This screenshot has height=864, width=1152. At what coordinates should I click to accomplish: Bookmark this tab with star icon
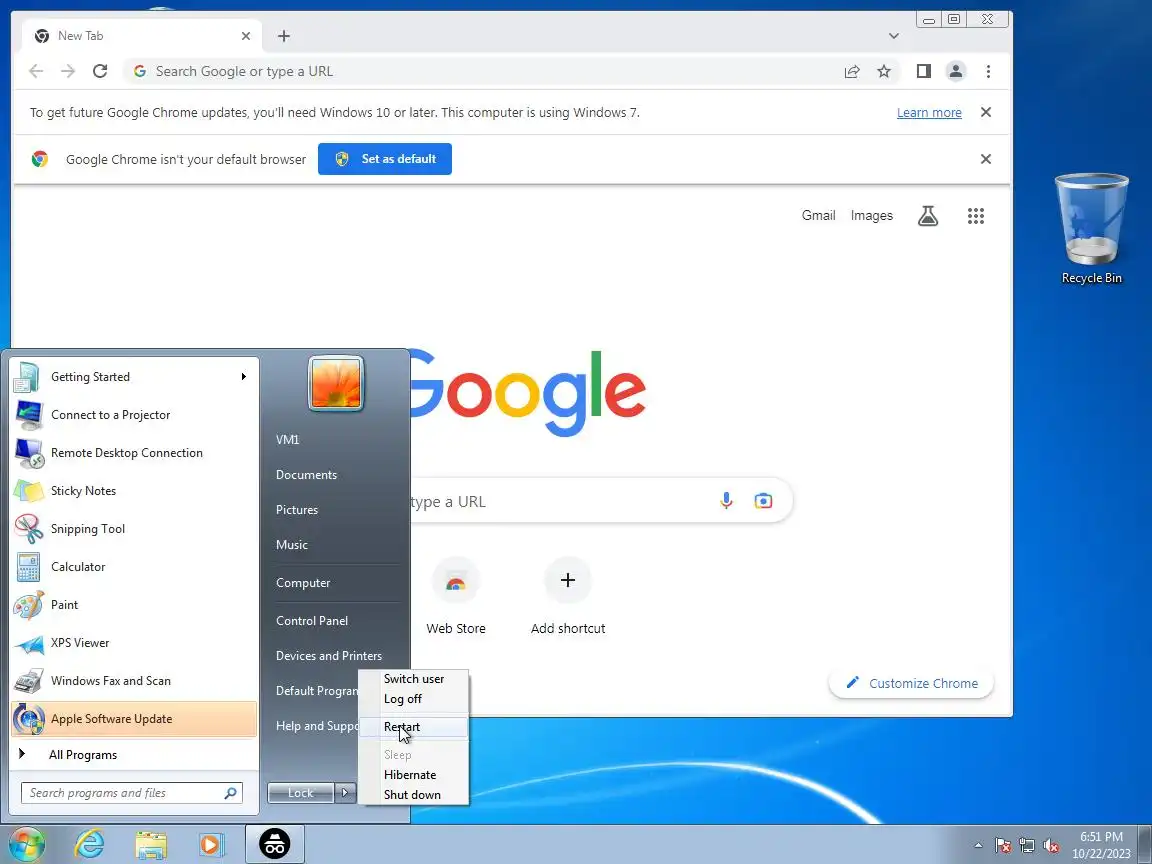884,71
